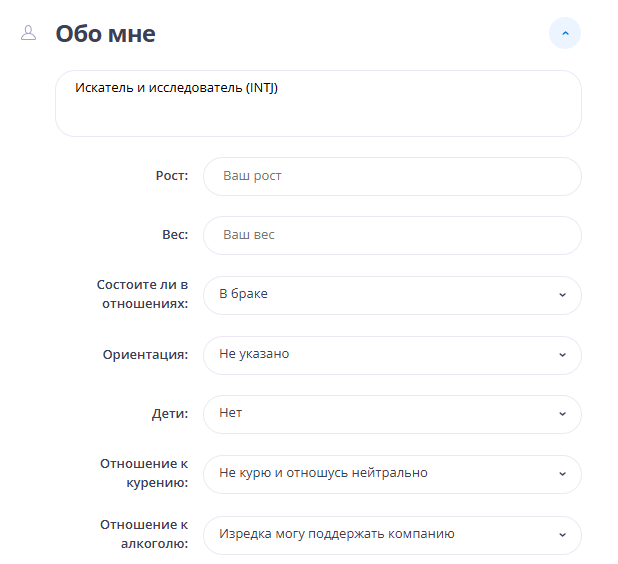Click the person icon beside Обо мне

click(x=28, y=33)
